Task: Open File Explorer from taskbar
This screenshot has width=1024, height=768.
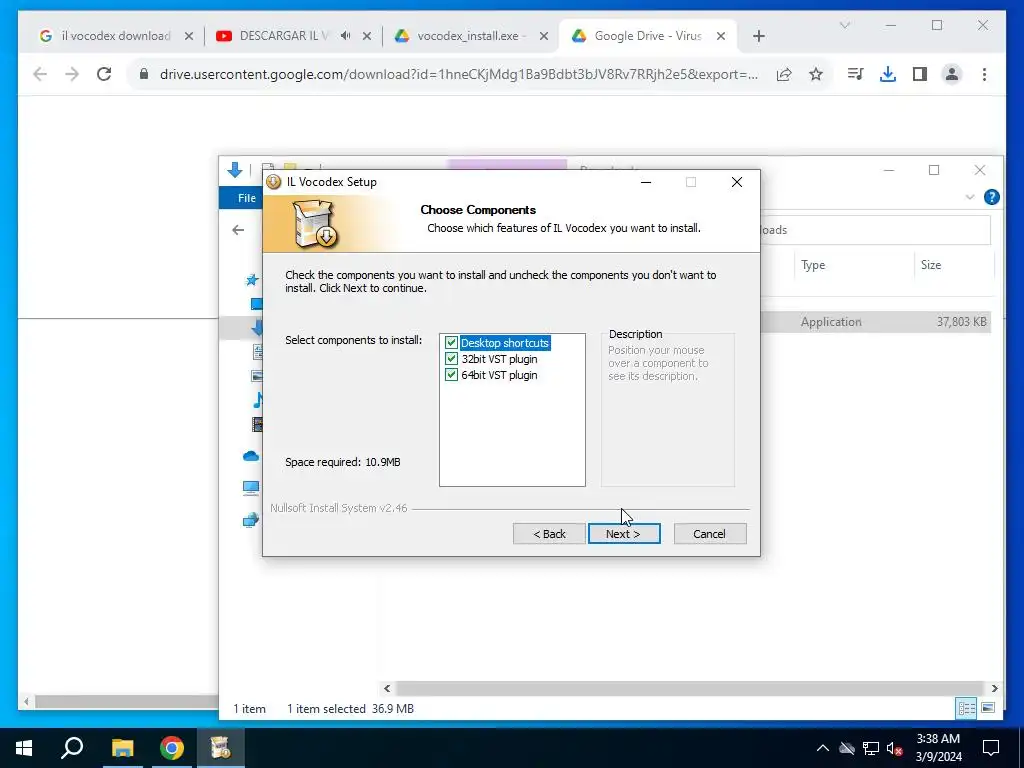Action: tap(122, 748)
